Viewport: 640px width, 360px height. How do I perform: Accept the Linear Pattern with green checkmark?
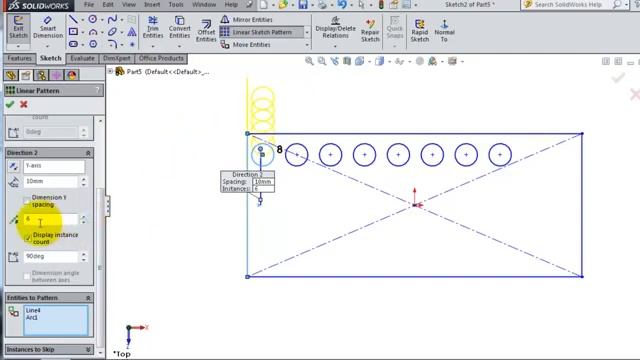[x=10, y=104]
